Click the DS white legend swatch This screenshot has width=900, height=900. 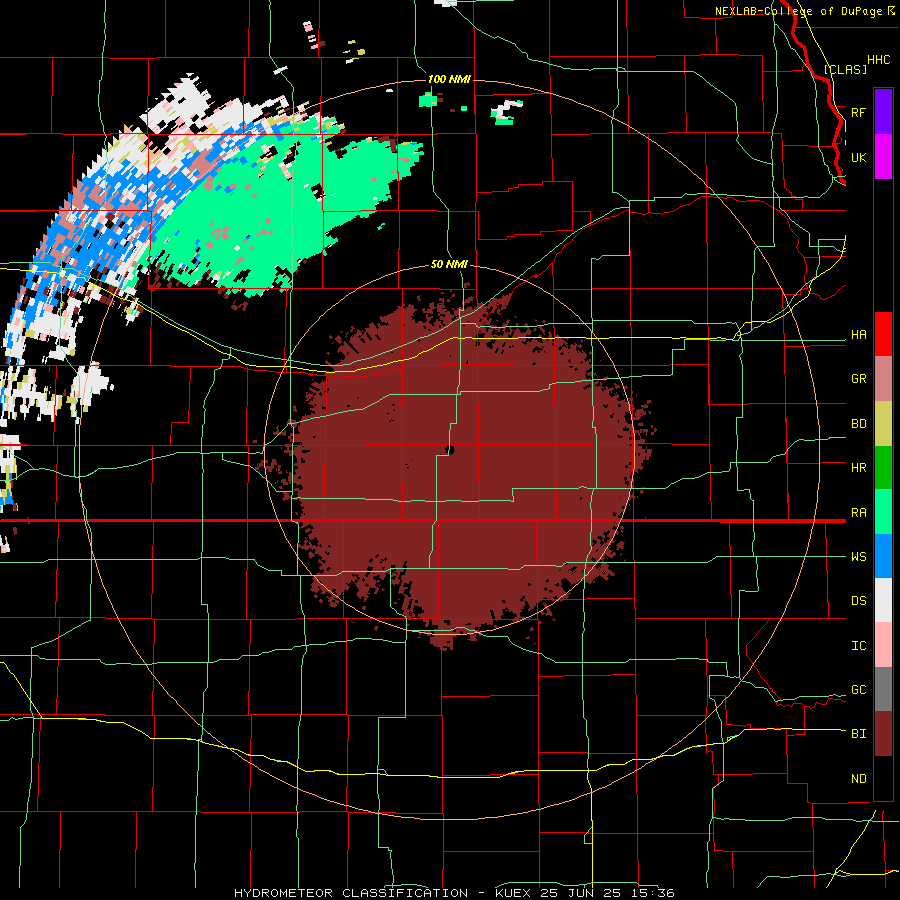[883, 600]
